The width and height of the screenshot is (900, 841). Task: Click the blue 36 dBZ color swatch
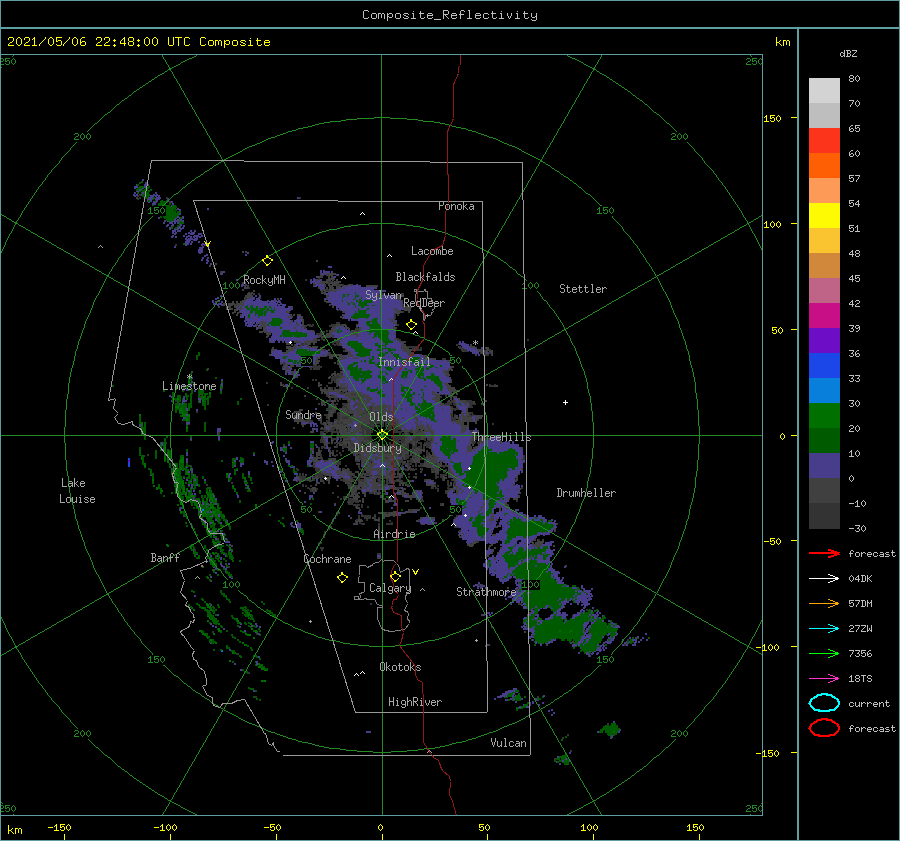tap(824, 365)
